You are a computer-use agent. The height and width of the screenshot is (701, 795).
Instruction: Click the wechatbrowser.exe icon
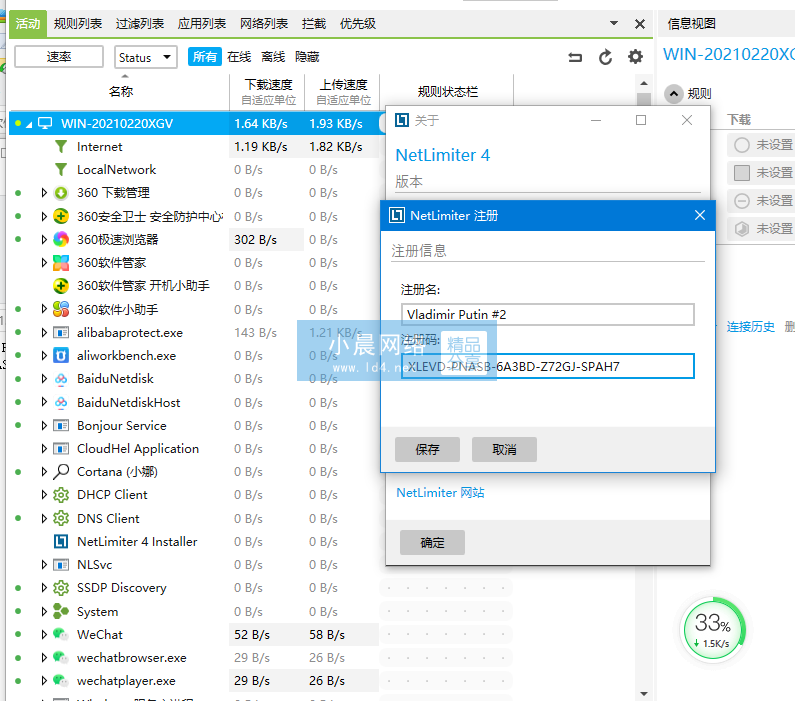click(61, 657)
